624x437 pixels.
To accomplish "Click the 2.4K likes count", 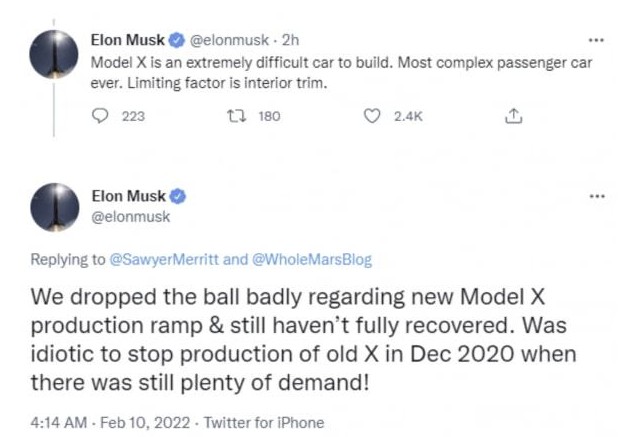I will coord(408,116).
